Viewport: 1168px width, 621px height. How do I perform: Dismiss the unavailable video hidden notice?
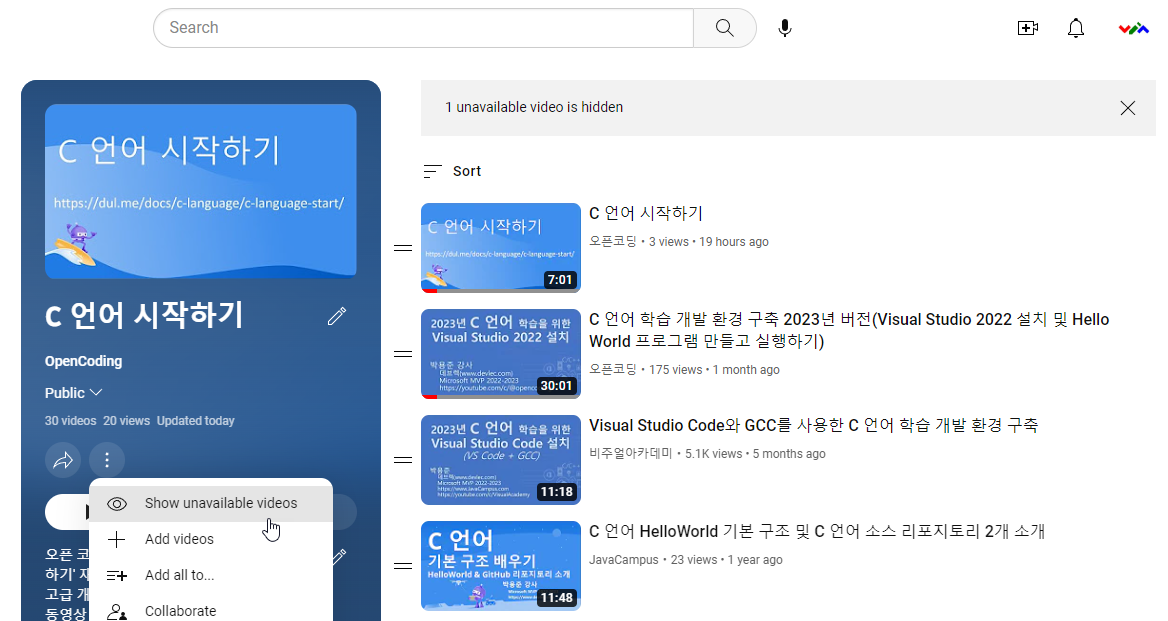(1127, 108)
